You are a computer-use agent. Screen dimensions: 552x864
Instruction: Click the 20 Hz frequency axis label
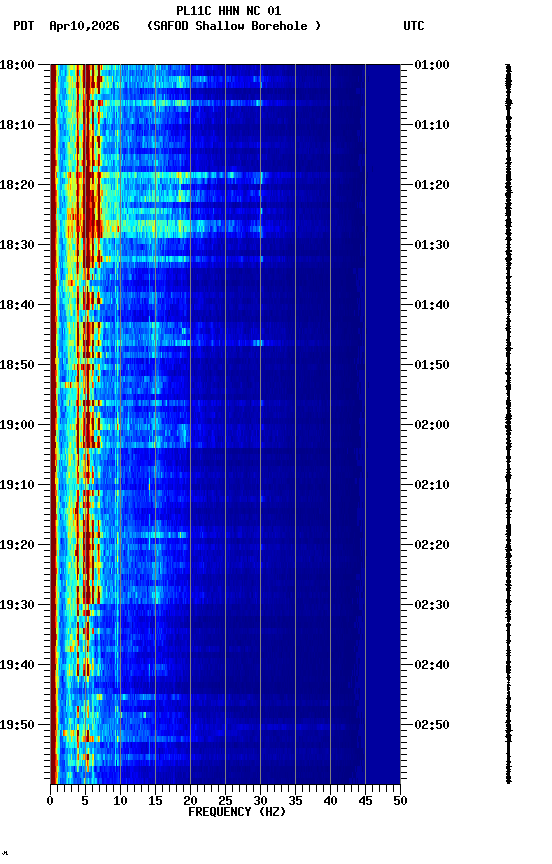[190, 801]
